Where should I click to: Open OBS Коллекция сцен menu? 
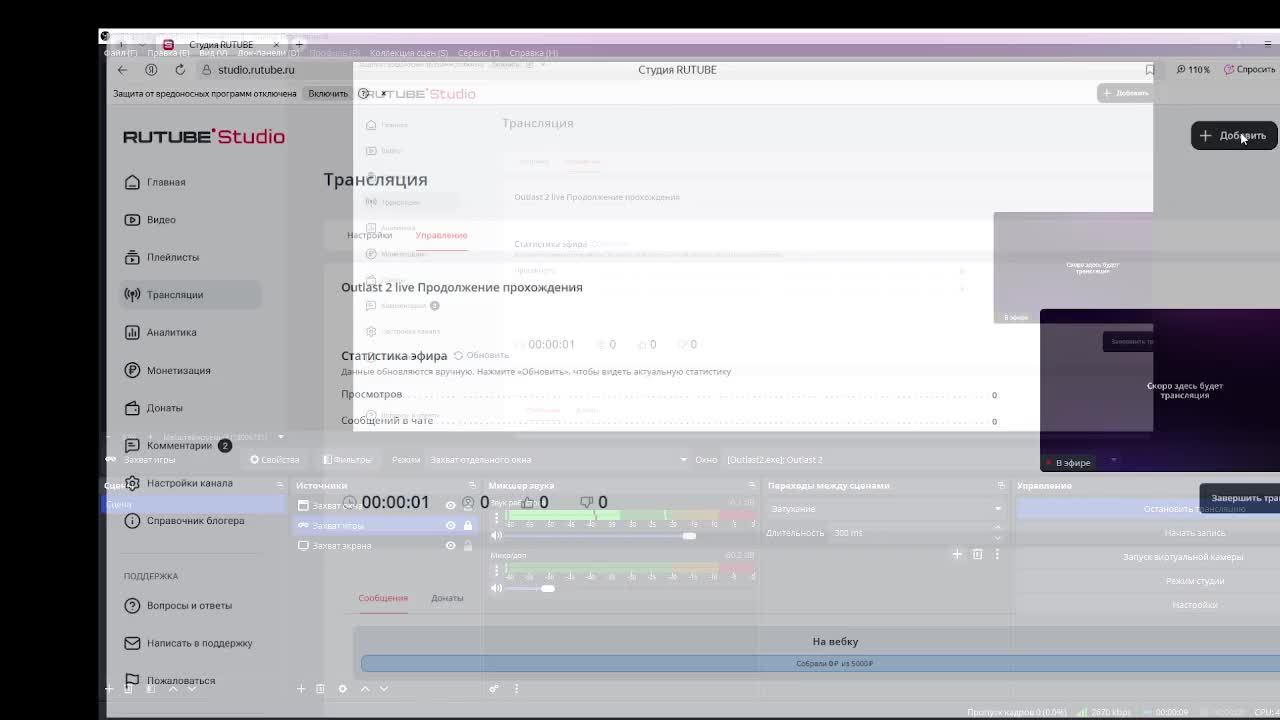[409, 53]
